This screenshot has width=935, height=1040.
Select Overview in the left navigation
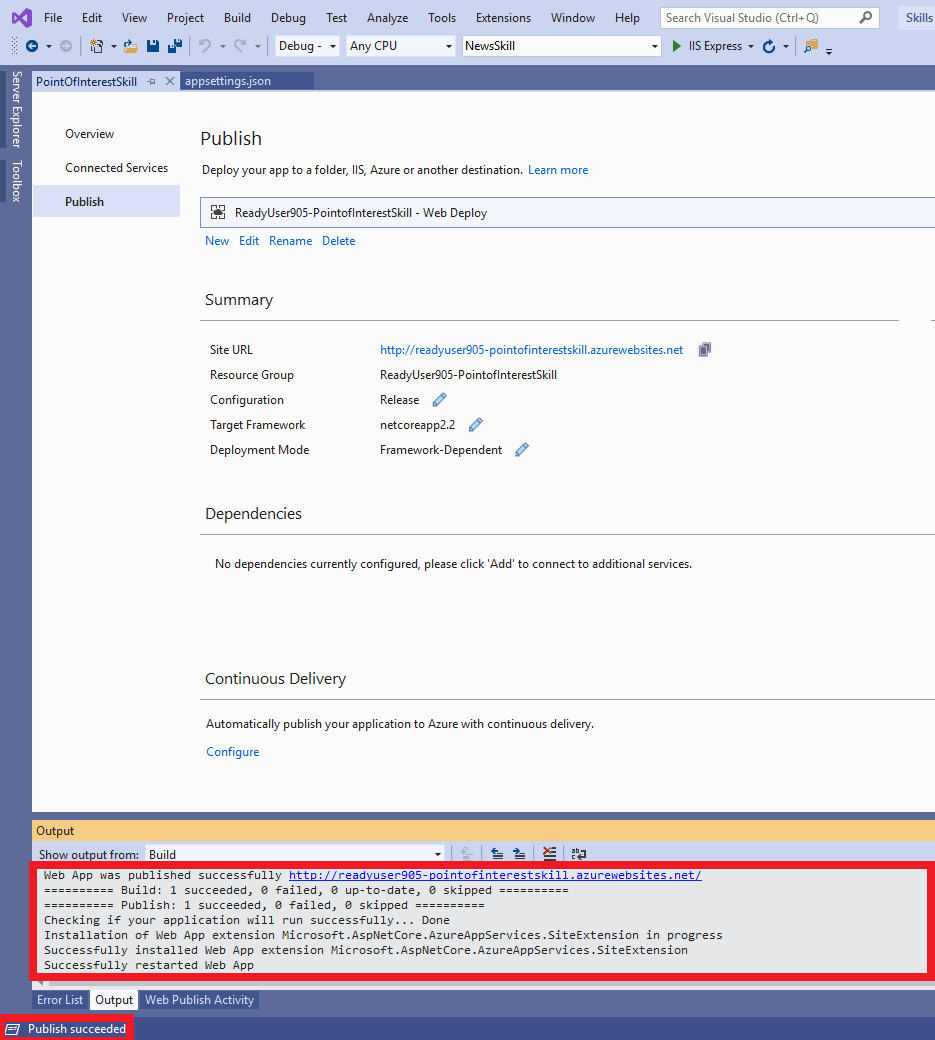pyautogui.click(x=90, y=134)
